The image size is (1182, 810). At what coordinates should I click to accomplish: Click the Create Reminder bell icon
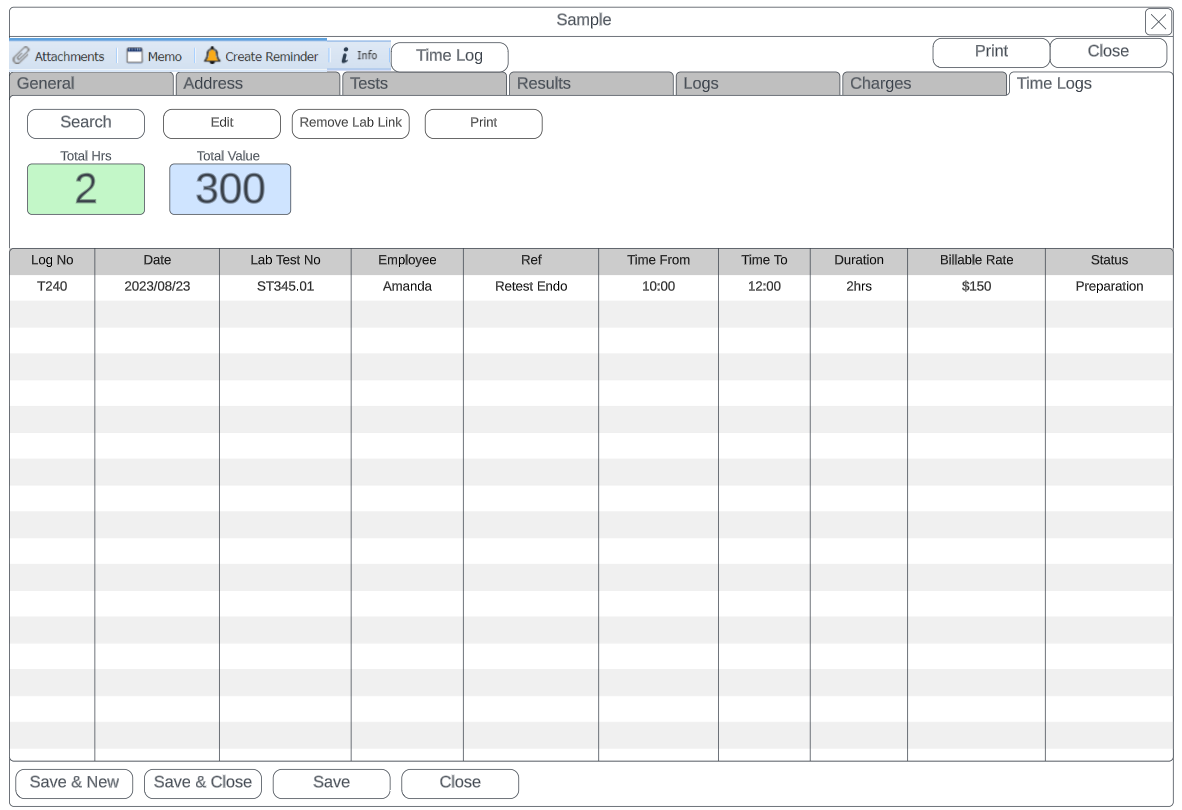point(212,56)
